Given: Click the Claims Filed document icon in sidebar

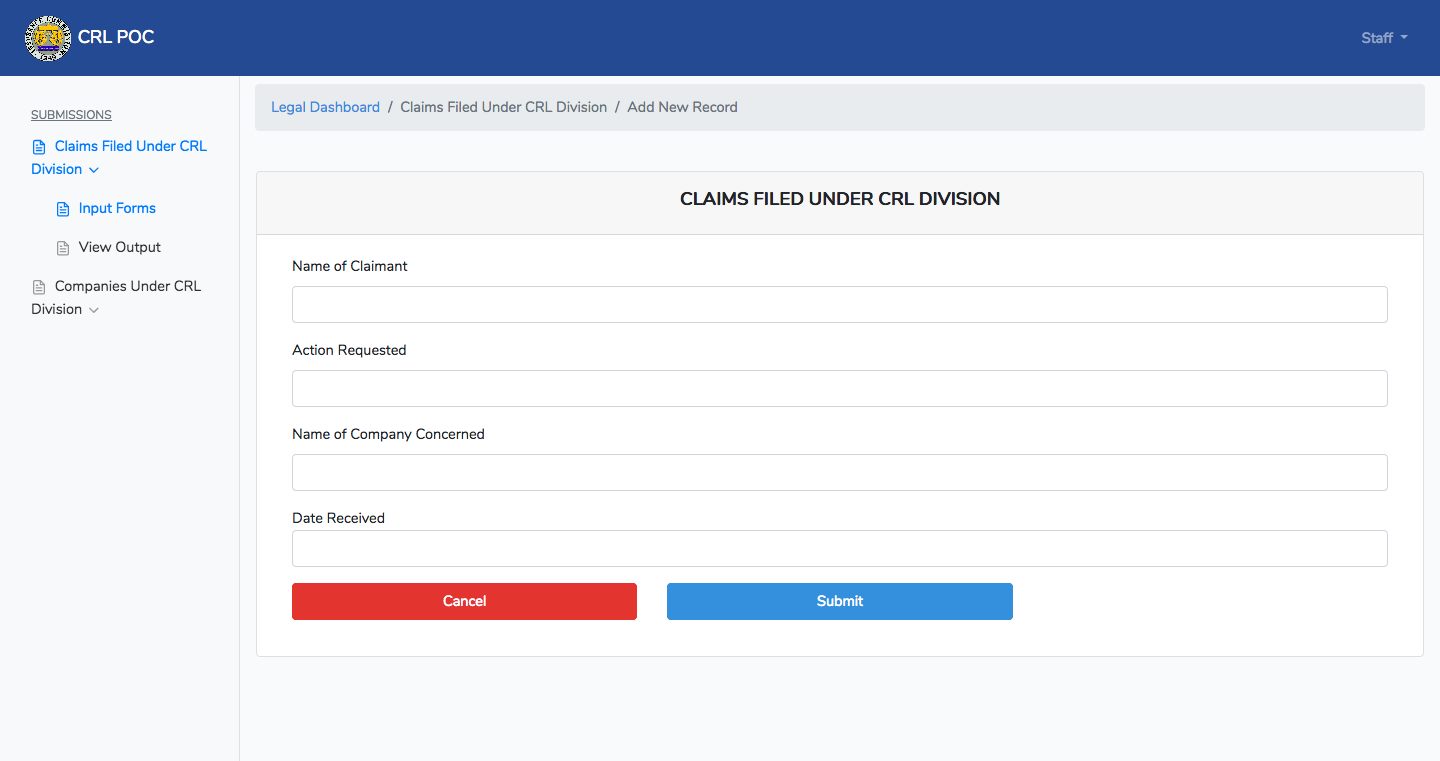Looking at the screenshot, I should (x=39, y=147).
